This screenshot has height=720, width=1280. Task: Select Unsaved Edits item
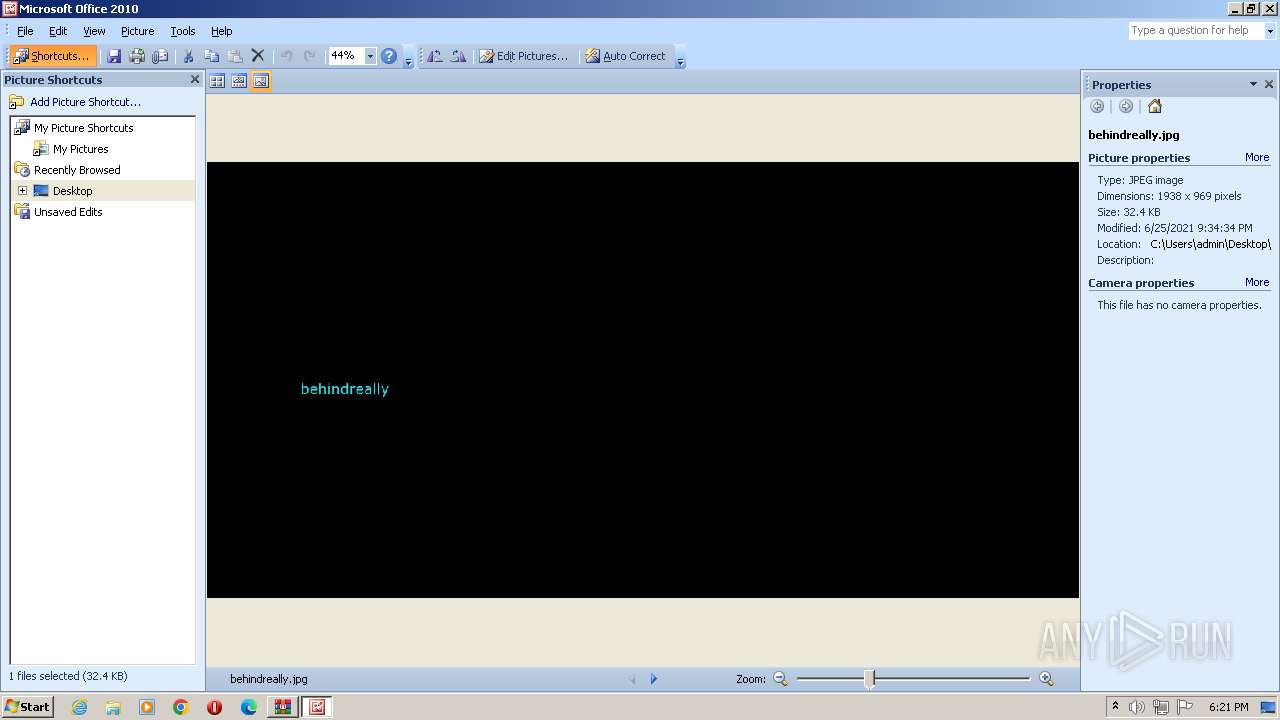point(68,212)
